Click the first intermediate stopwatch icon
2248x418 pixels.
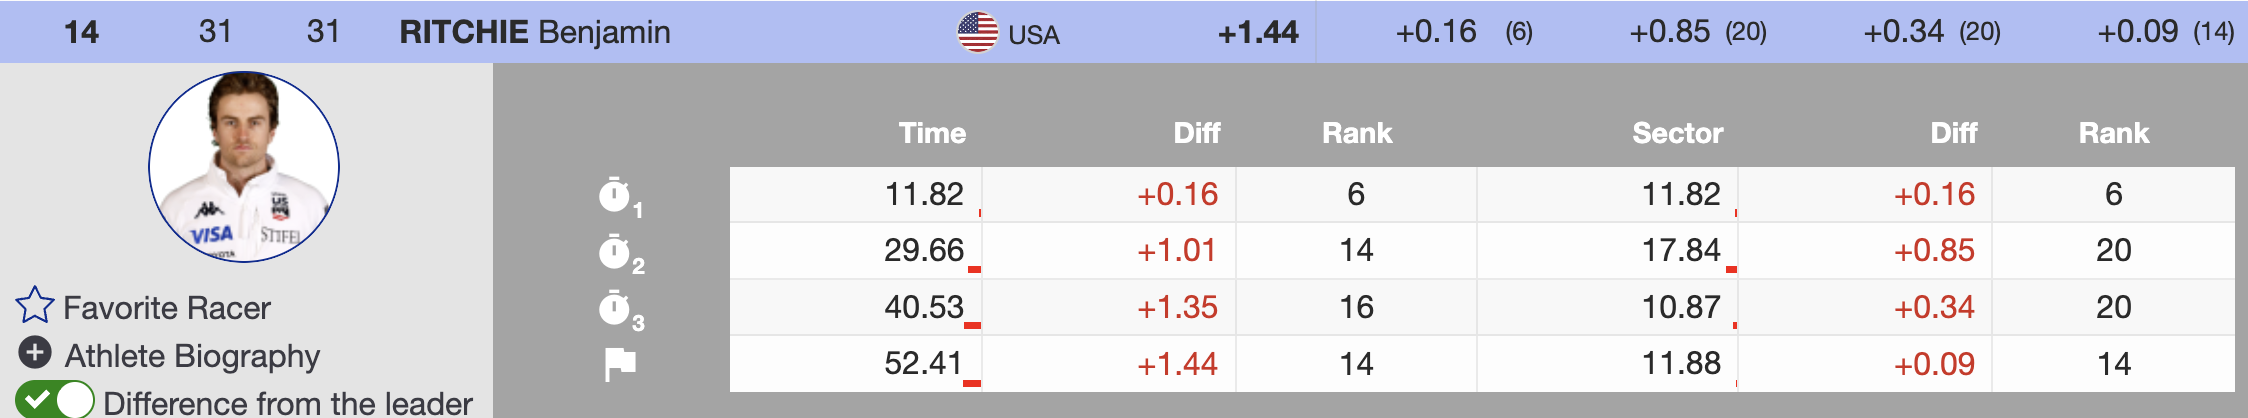615,195
